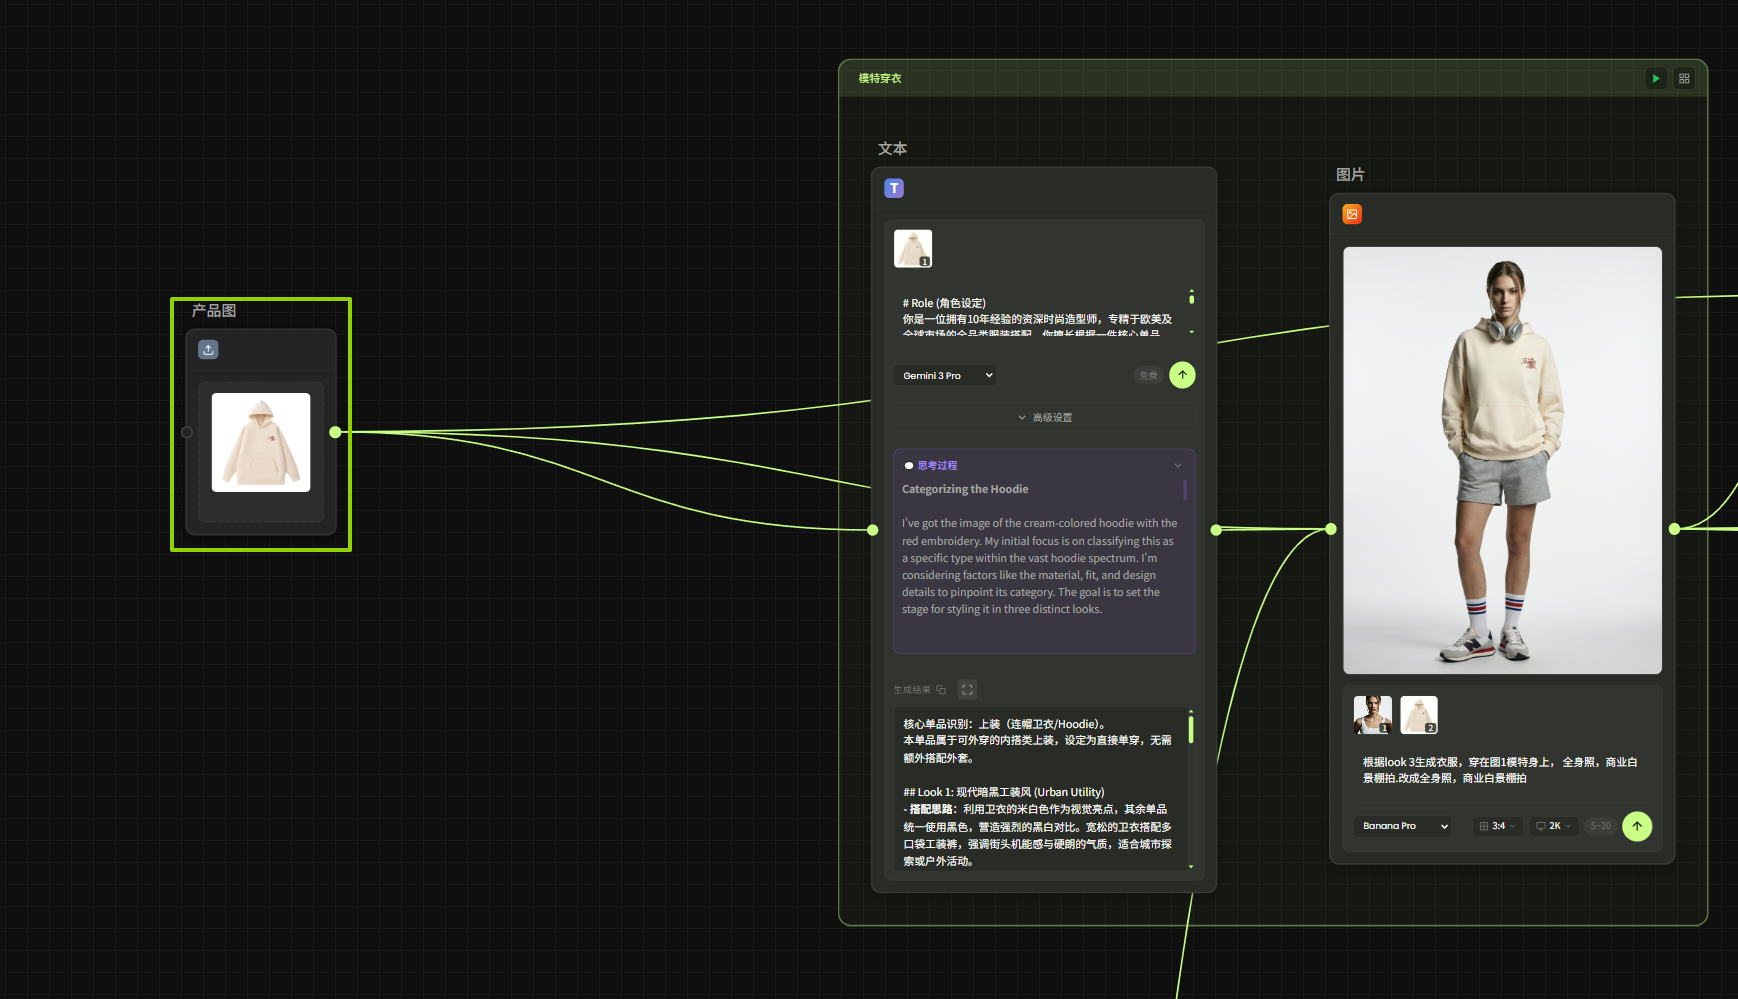Submit image generation with Banana Pro arrow button
Viewport: 1738px width, 999px height.
pos(1636,826)
